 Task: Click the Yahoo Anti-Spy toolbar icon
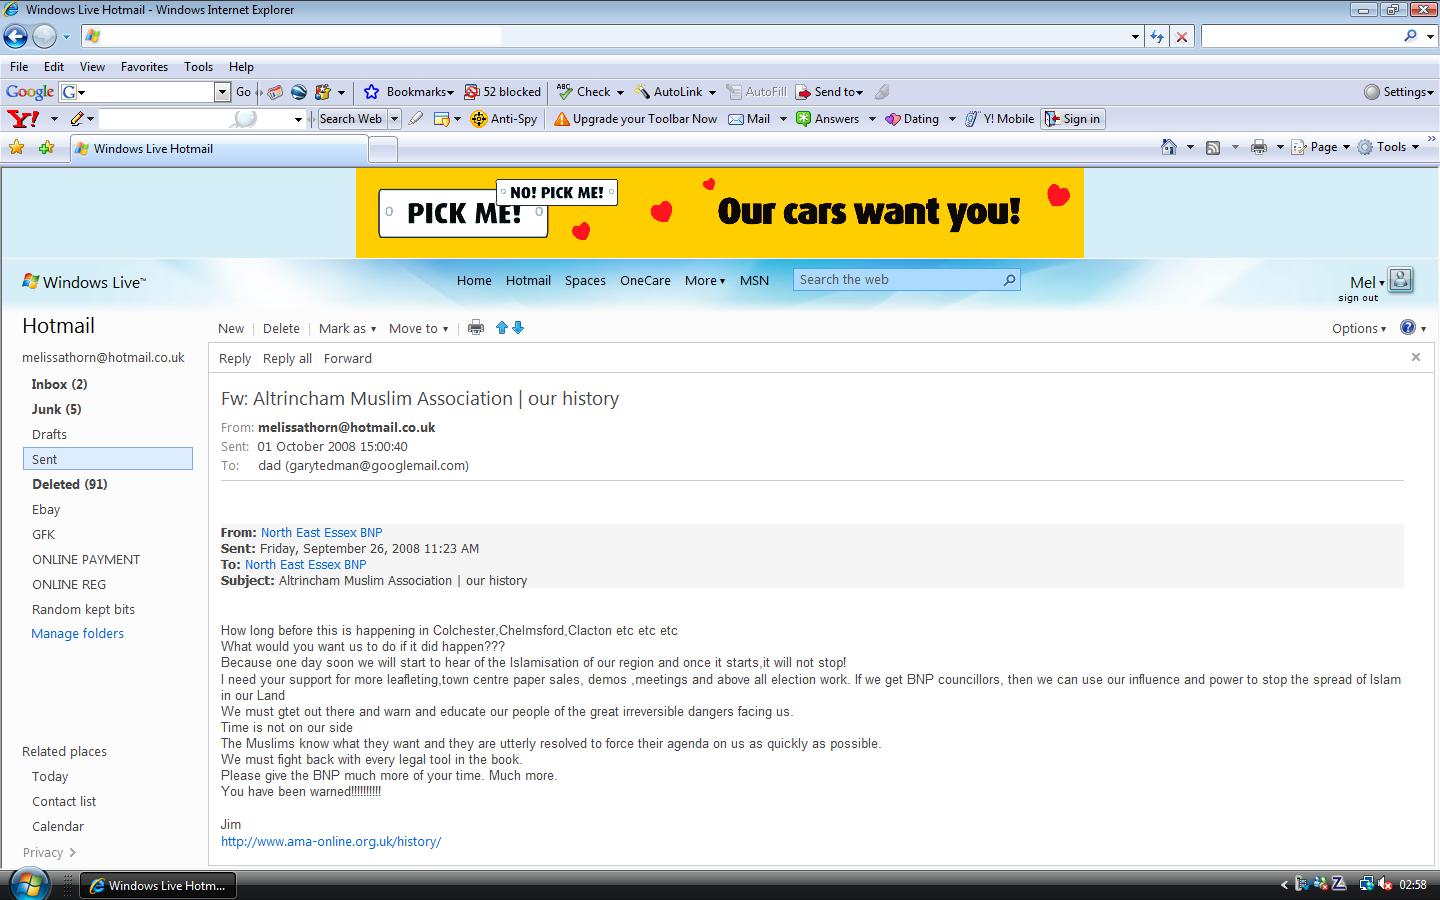click(x=480, y=119)
